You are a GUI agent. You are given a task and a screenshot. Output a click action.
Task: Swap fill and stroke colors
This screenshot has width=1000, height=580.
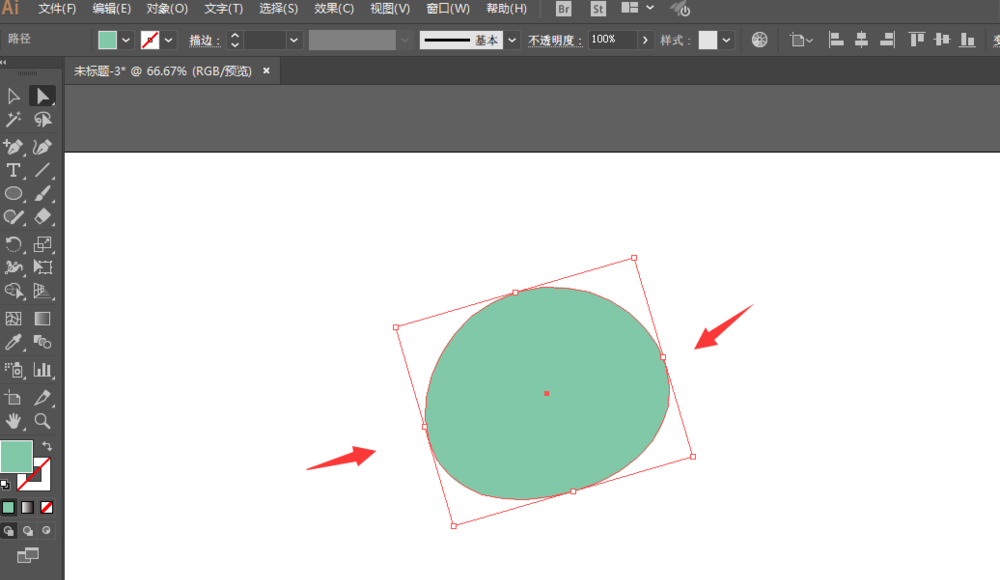[x=47, y=446]
